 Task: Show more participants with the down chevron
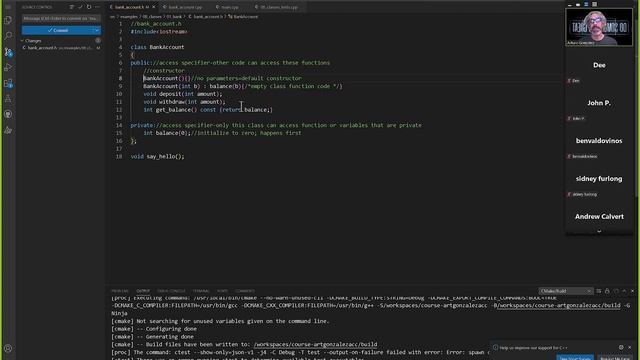click(x=599, y=231)
